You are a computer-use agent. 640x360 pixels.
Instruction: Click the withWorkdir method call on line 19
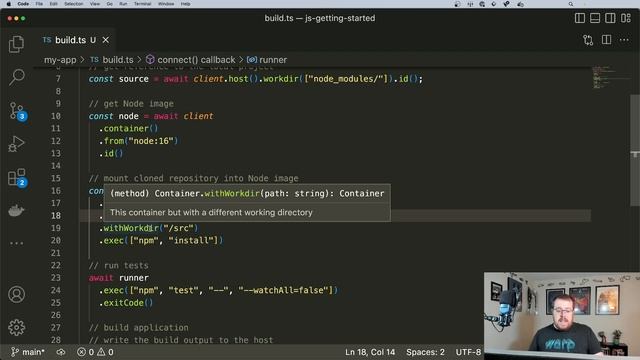131,228
